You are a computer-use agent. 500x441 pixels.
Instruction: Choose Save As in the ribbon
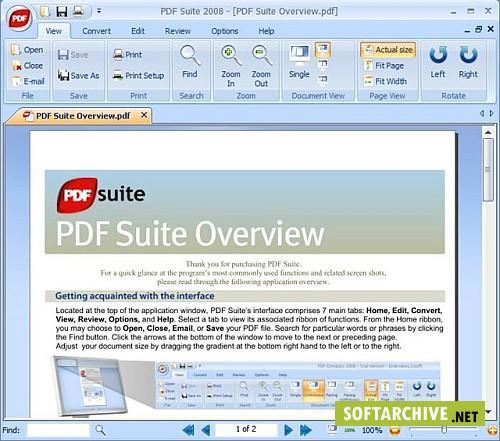point(78,76)
